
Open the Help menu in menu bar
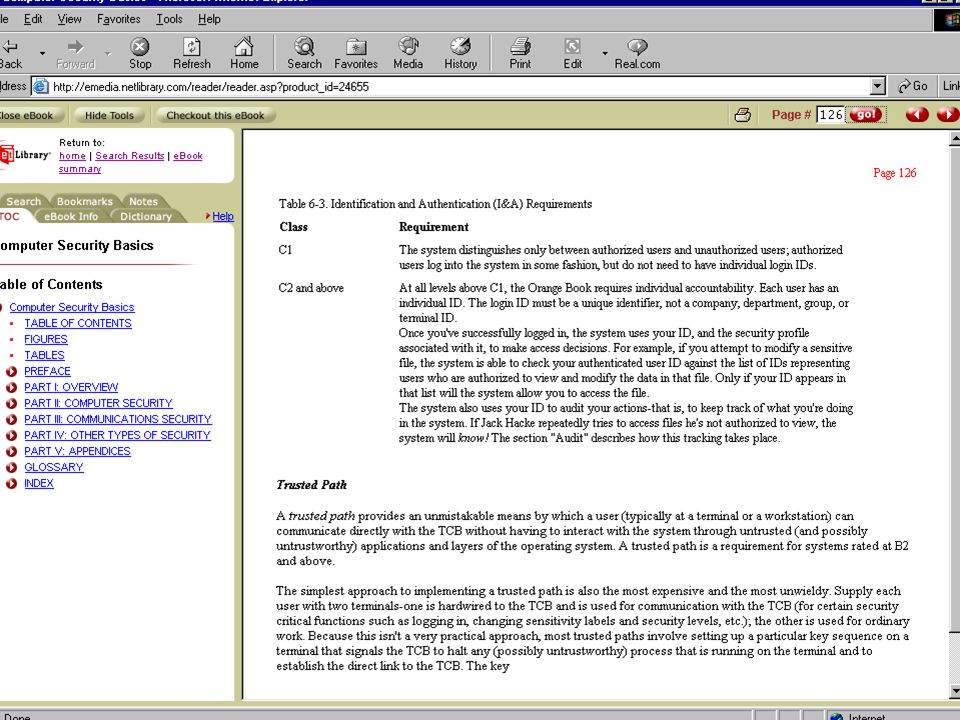(209, 19)
